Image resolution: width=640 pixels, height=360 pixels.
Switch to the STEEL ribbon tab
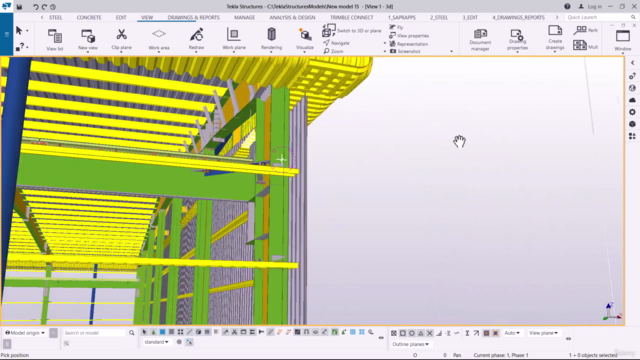[56, 18]
